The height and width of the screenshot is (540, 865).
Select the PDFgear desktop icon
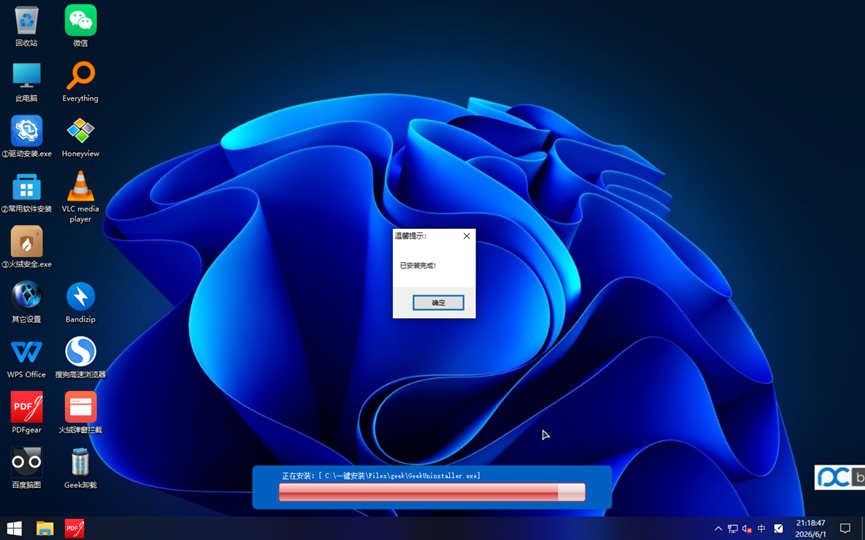click(26, 413)
